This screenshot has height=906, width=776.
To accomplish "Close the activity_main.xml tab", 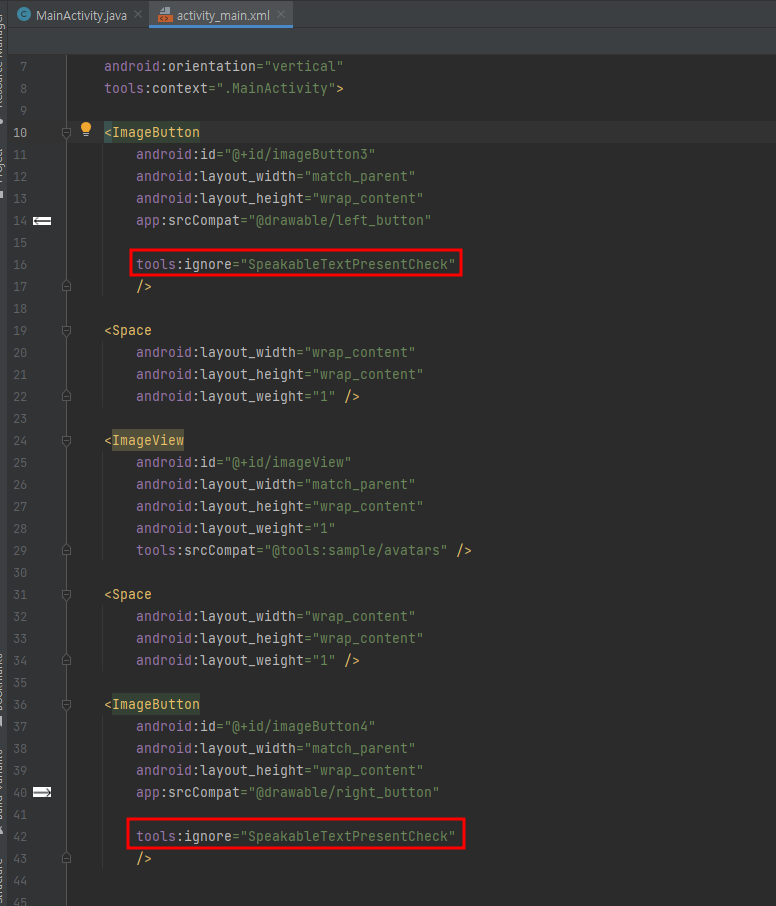I will coord(281,14).
